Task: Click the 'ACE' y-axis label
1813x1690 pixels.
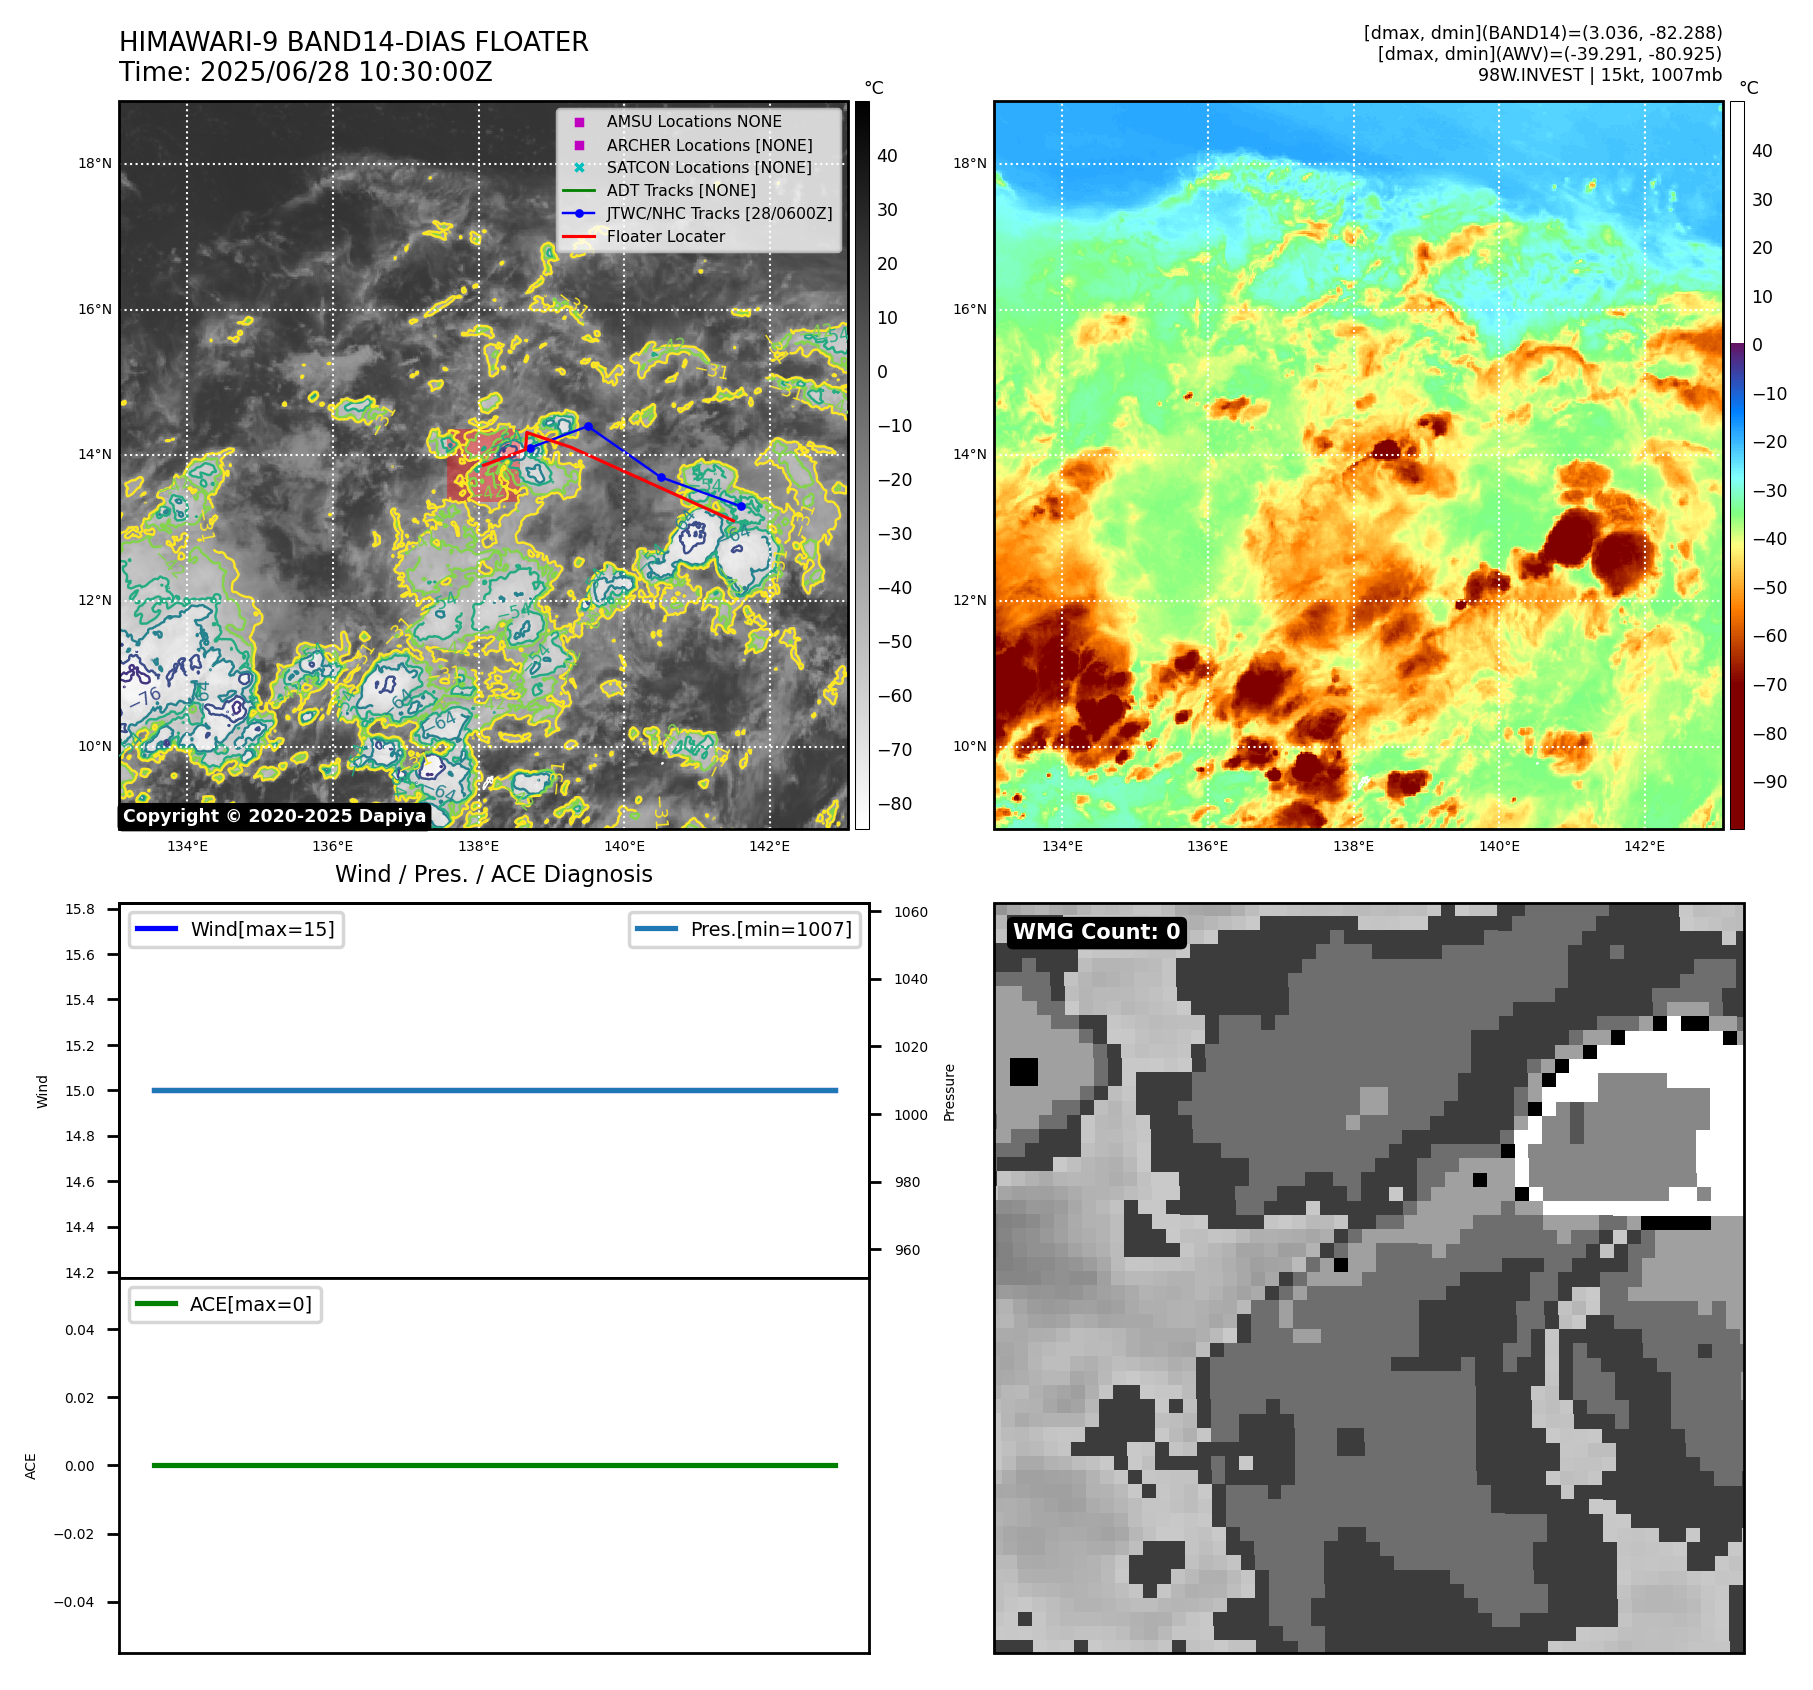Action: 30,1466
